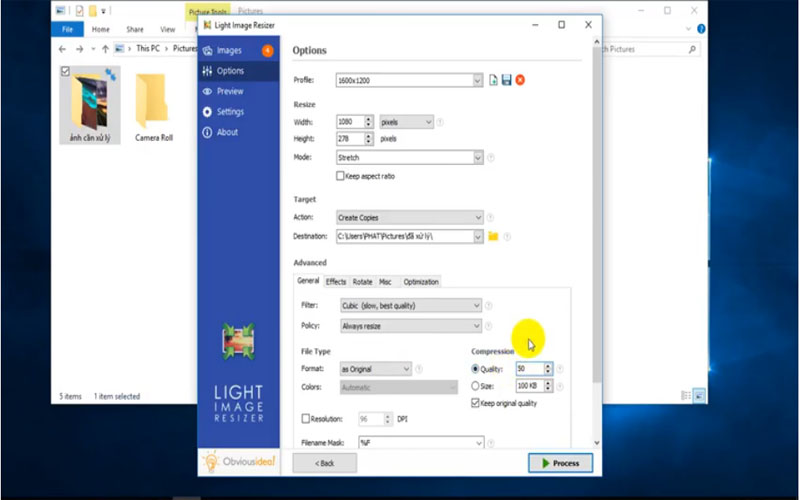Image resolution: width=800 pixels, height=500 pixels.
Task: Open Explorer Share ribbon tab
Action: pyautogui.click(x=135, y=30)
